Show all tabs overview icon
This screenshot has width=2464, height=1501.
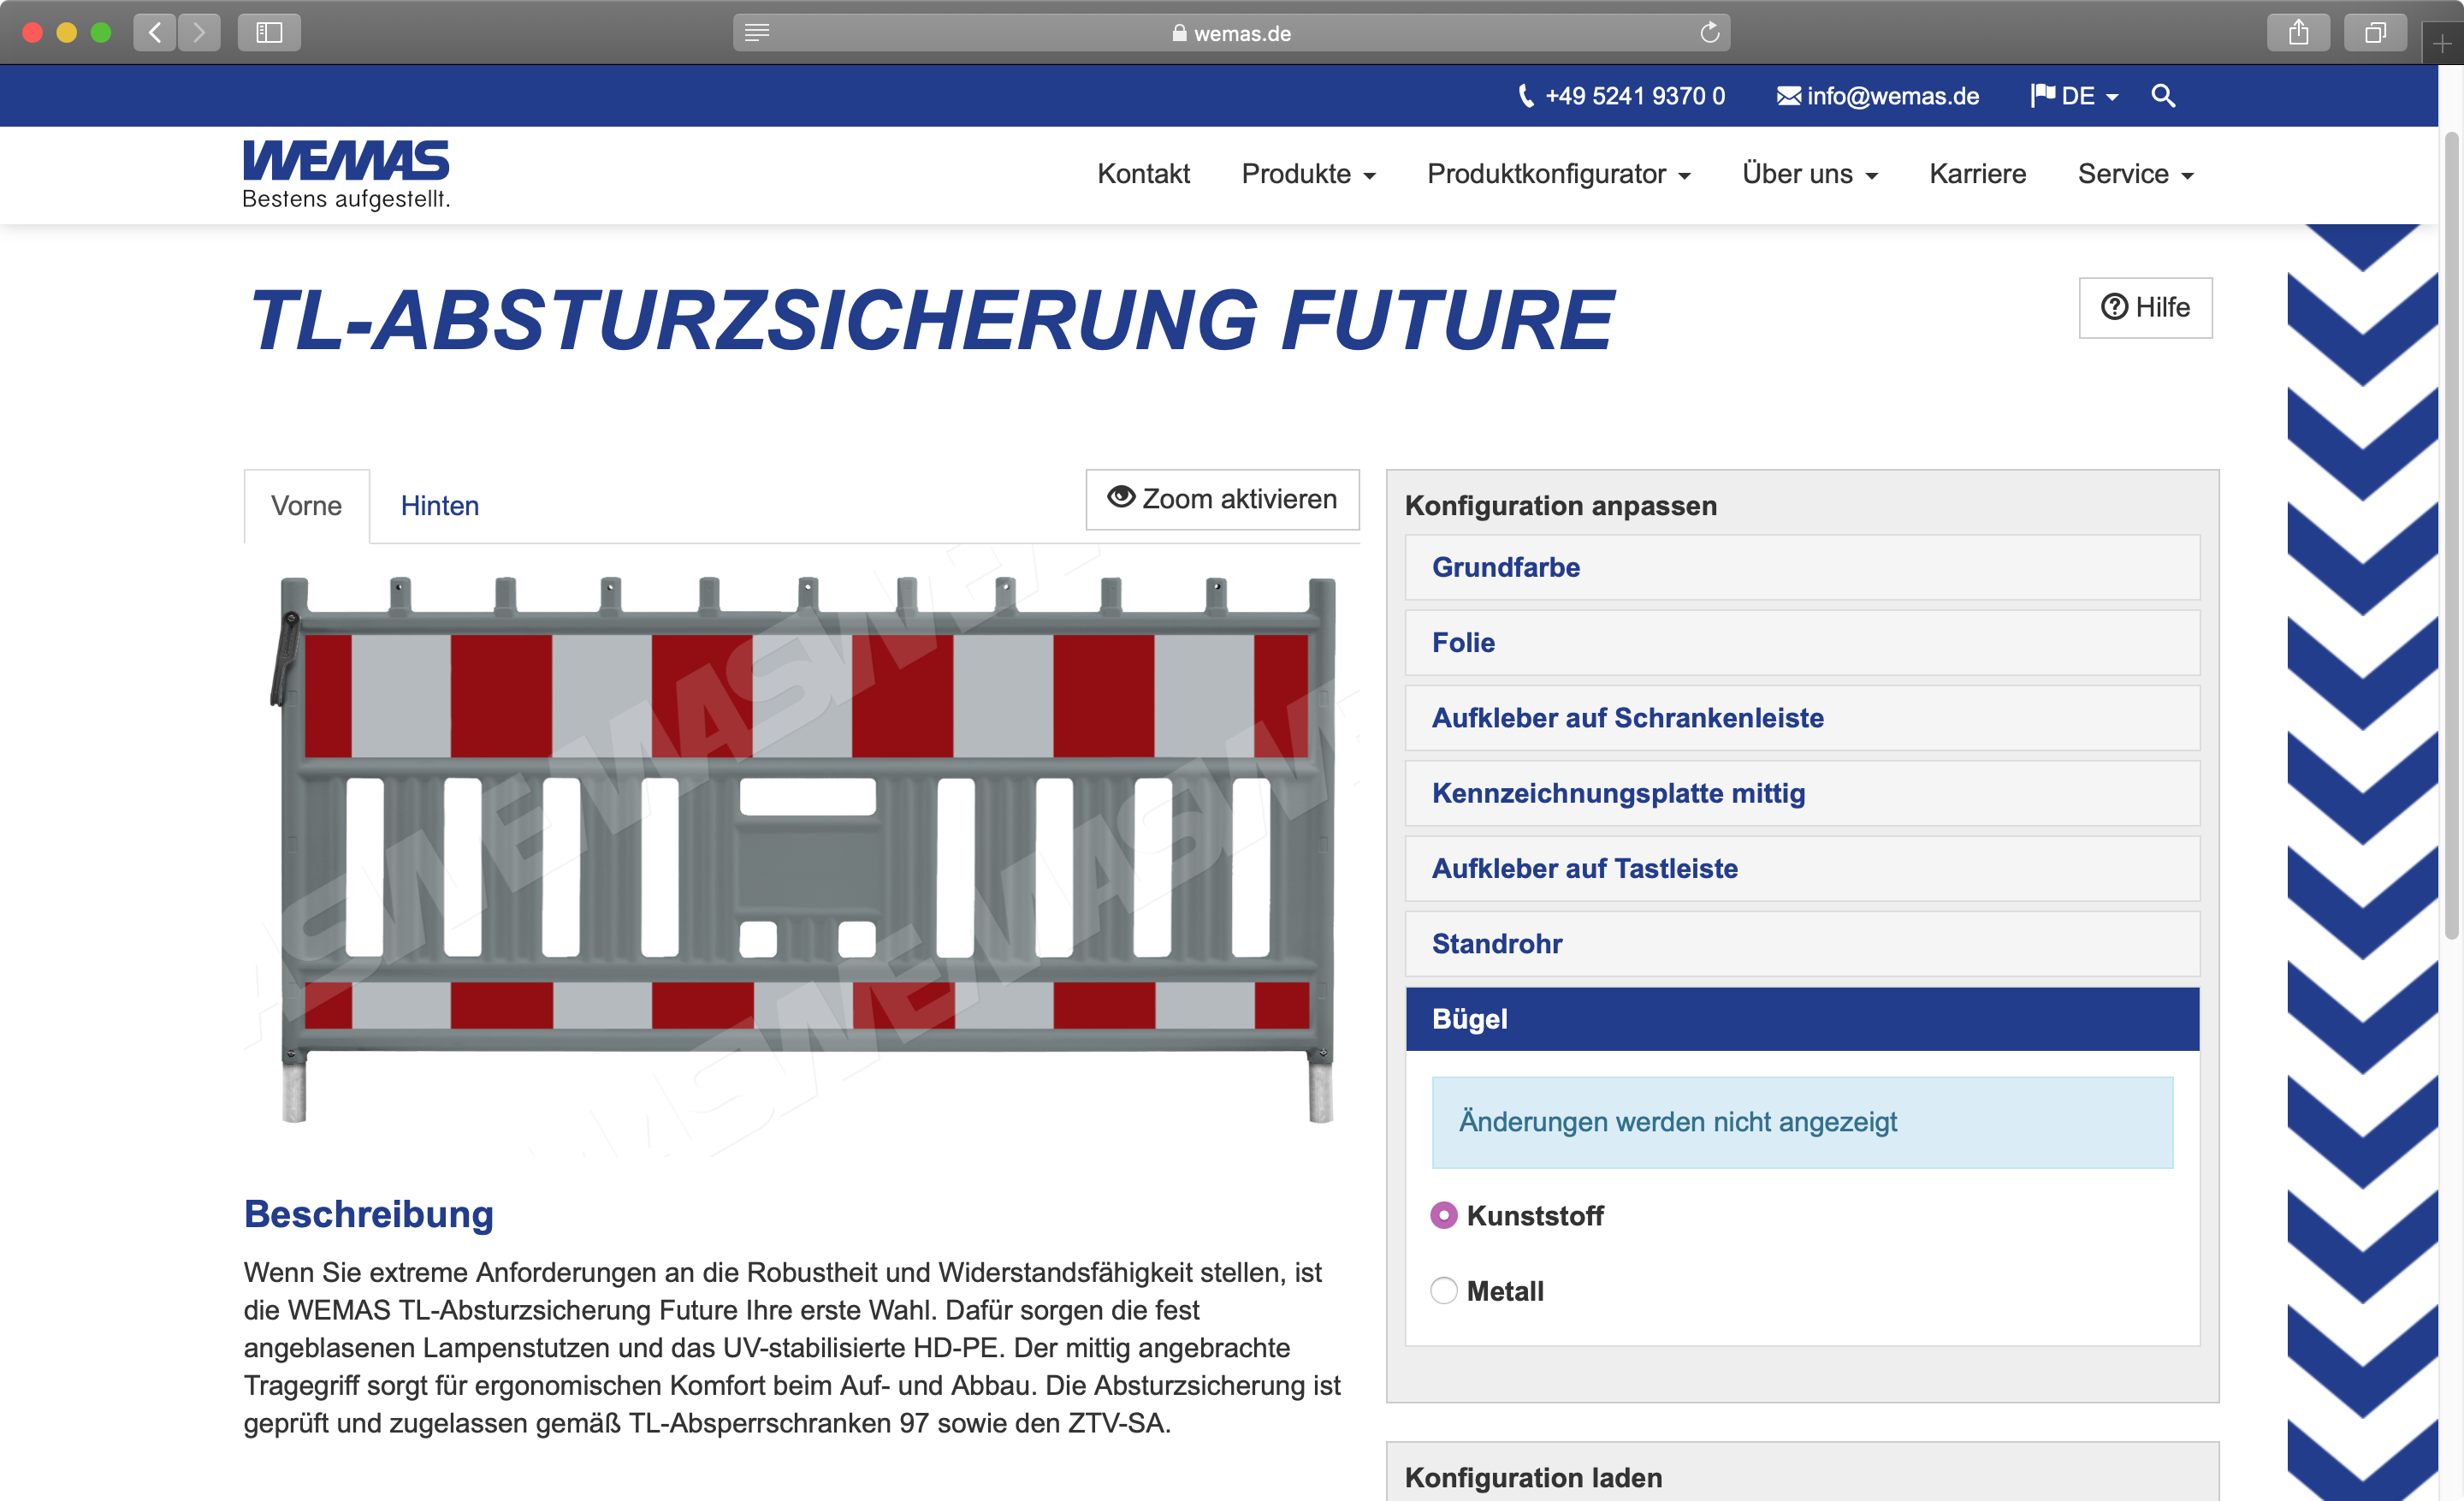(2375, 32)
